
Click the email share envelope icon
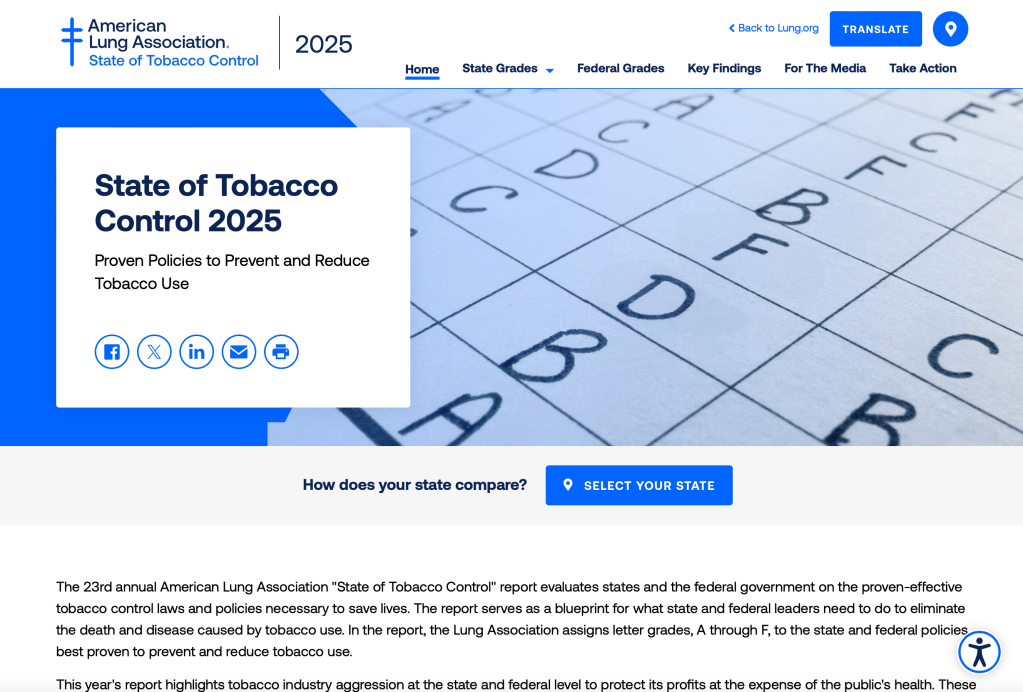(x=239, y=352)
